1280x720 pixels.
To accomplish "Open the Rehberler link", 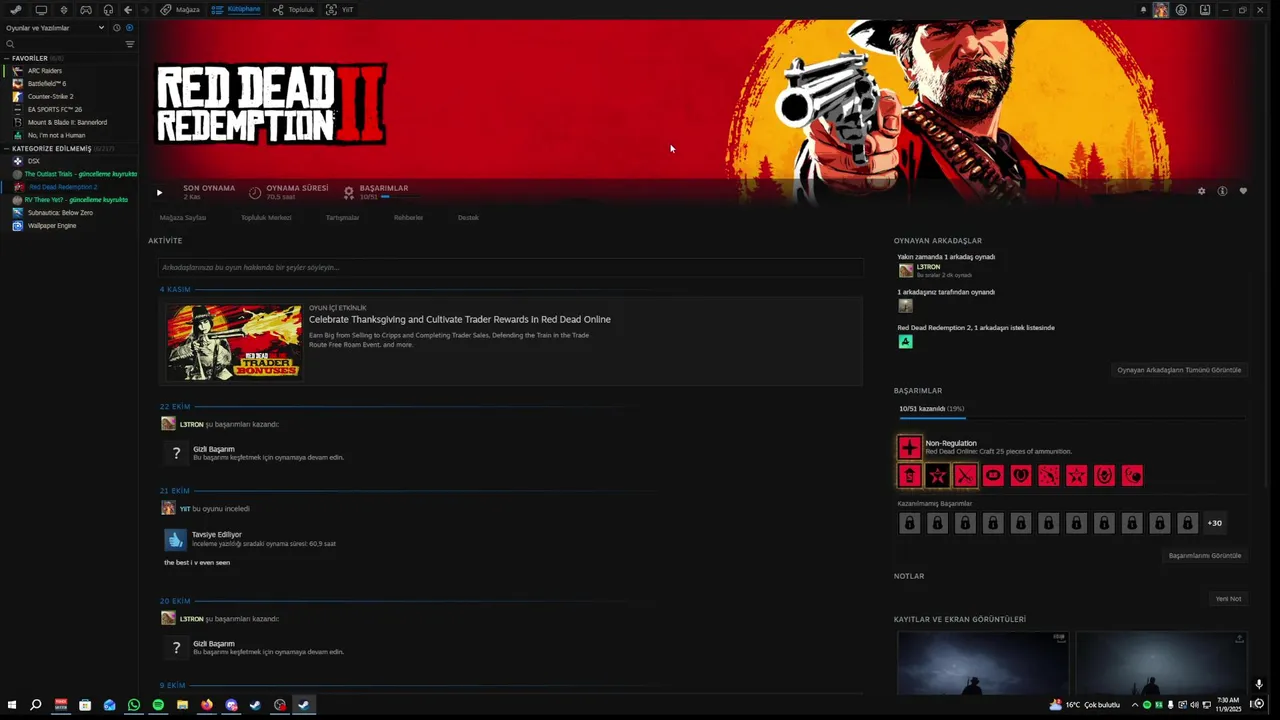I will click(x=408, y=217).
